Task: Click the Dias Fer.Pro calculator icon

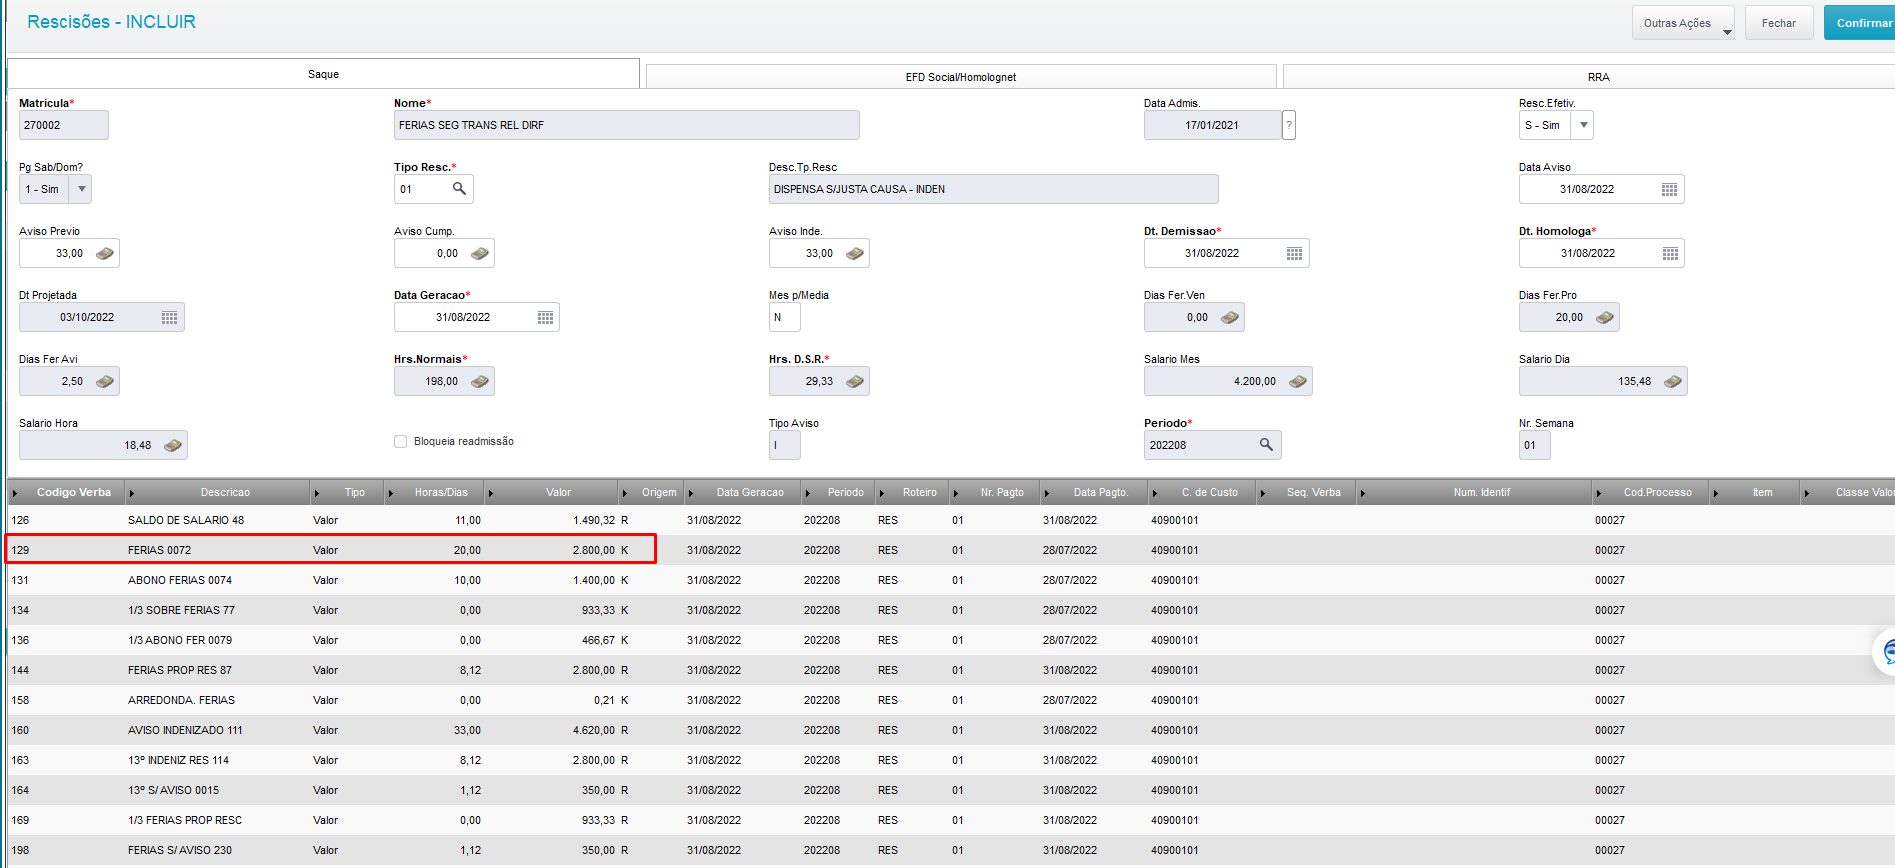Action: 1605,318
